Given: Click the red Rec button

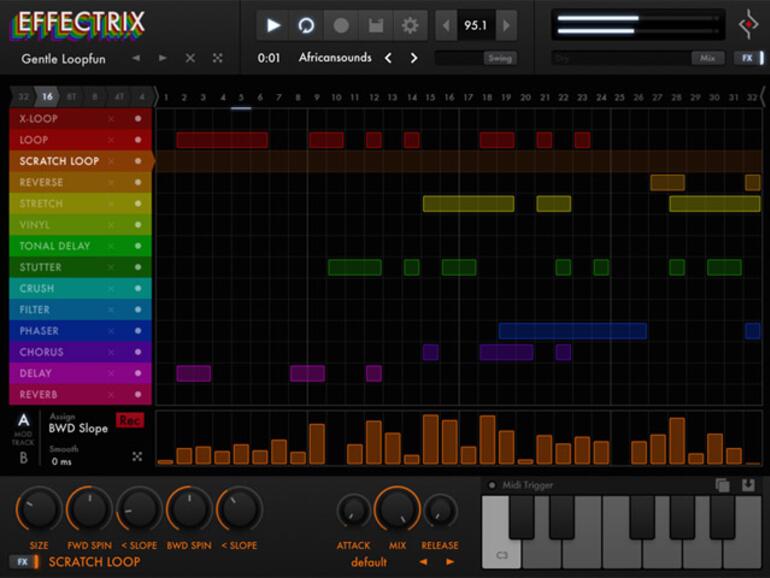Looking at the screenshot, I should pyautogui.click(x=130, y=421).
